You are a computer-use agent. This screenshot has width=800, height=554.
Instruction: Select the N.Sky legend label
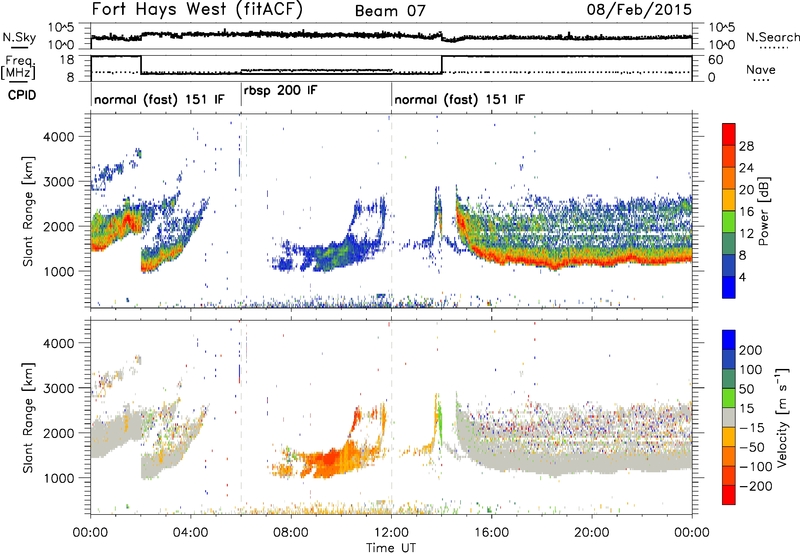click(19, 37)
